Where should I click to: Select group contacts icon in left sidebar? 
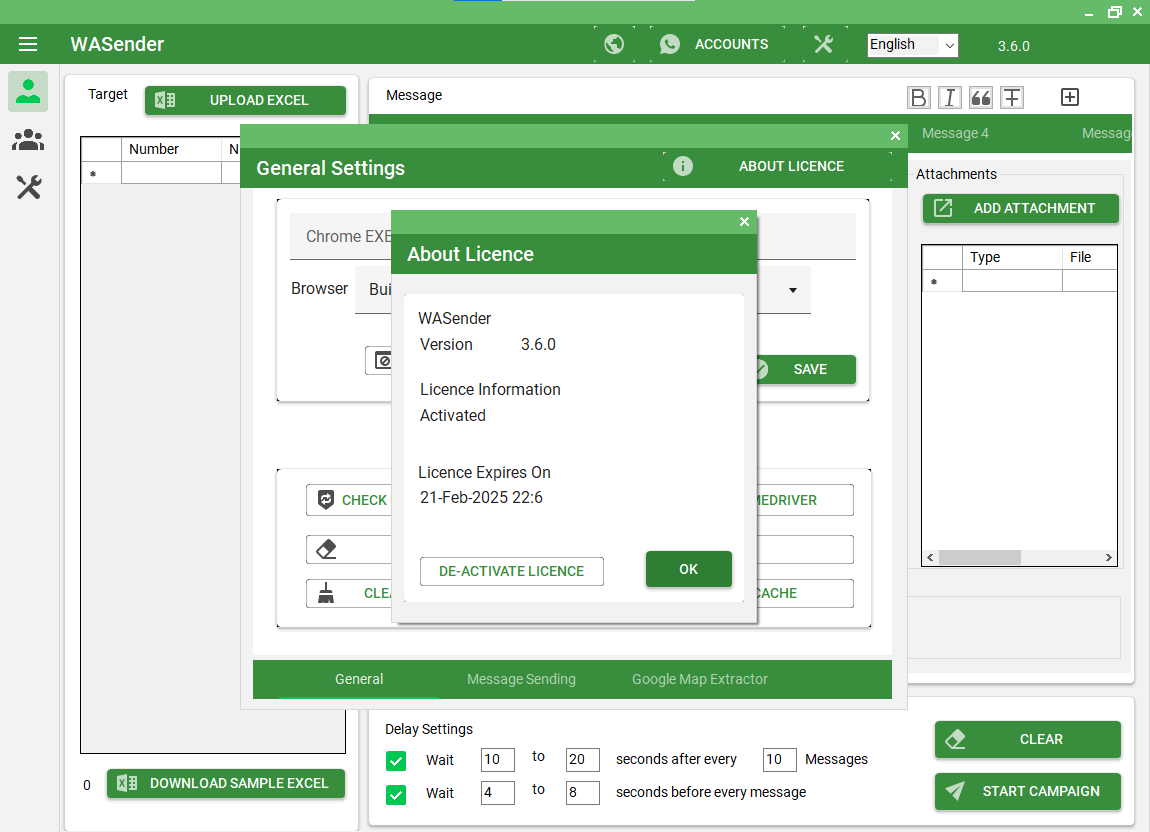[28, 139]
